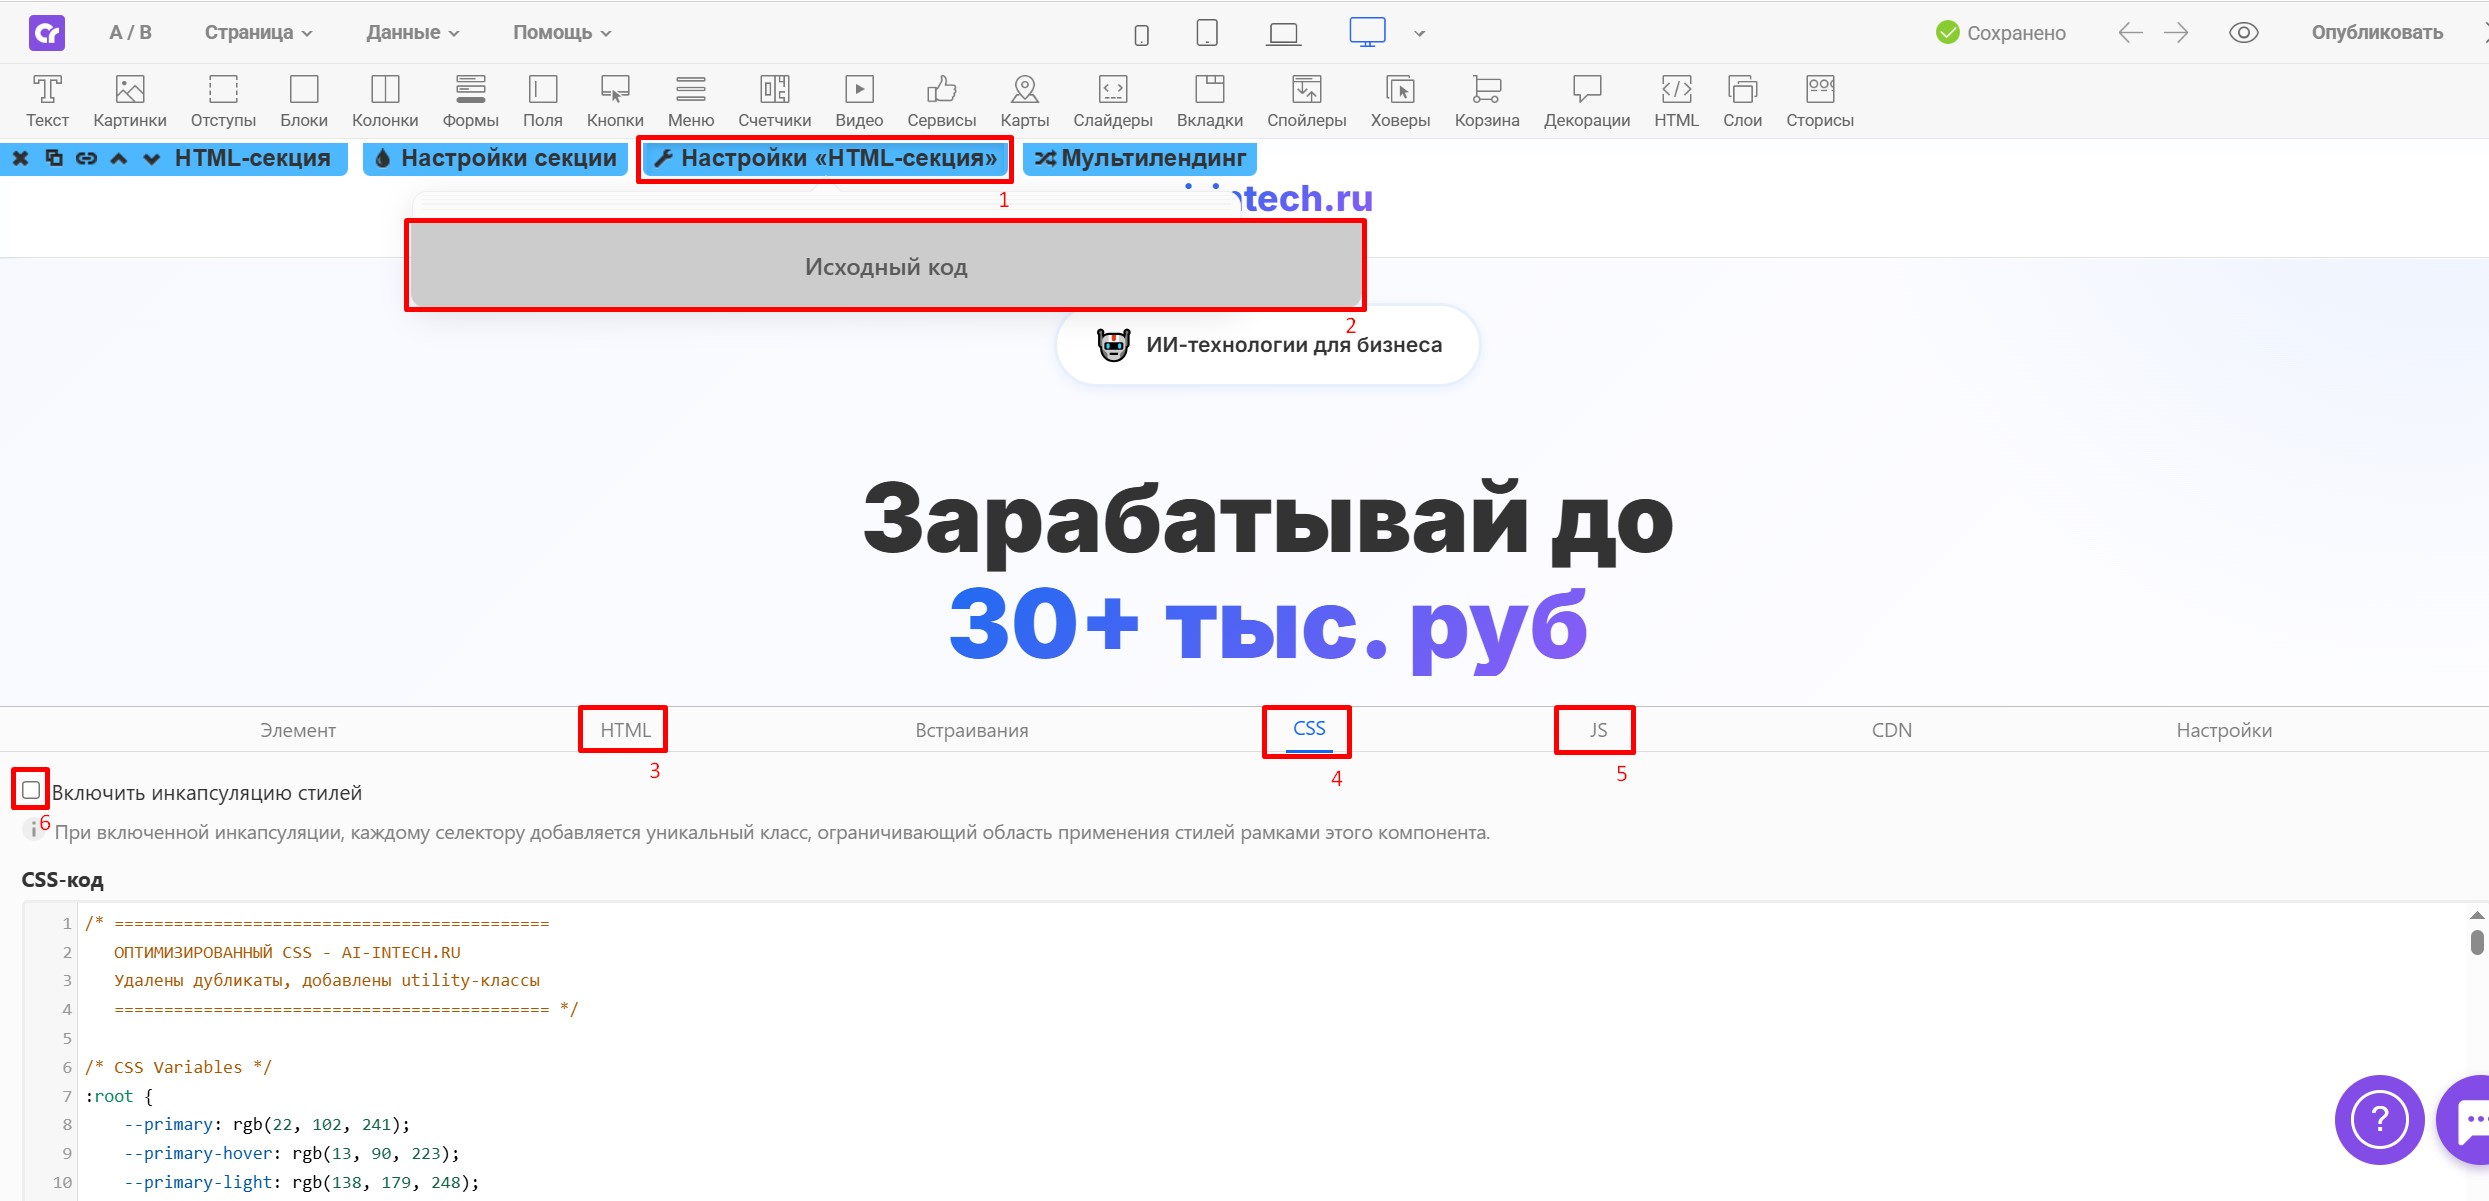Switch to desktop monitor view
This screenshot has height=1201, width=2489.
coord(1367,32)
